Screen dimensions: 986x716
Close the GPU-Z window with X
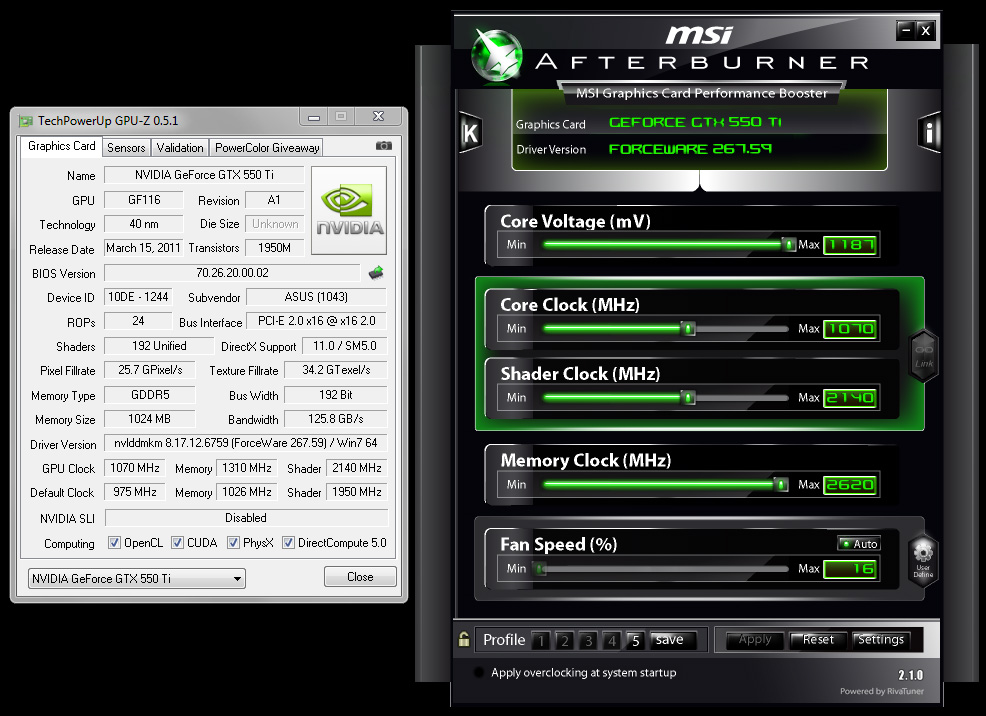coord(378,116)
